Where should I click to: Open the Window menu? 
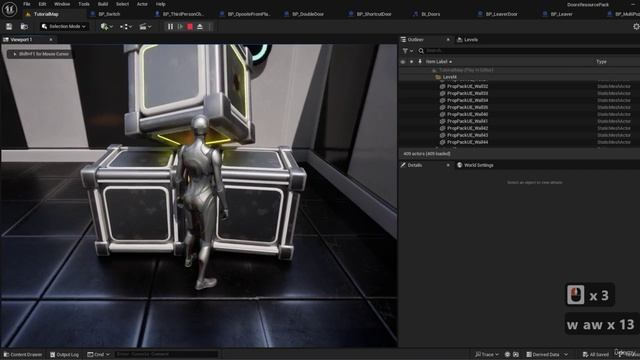pos(62,4)
